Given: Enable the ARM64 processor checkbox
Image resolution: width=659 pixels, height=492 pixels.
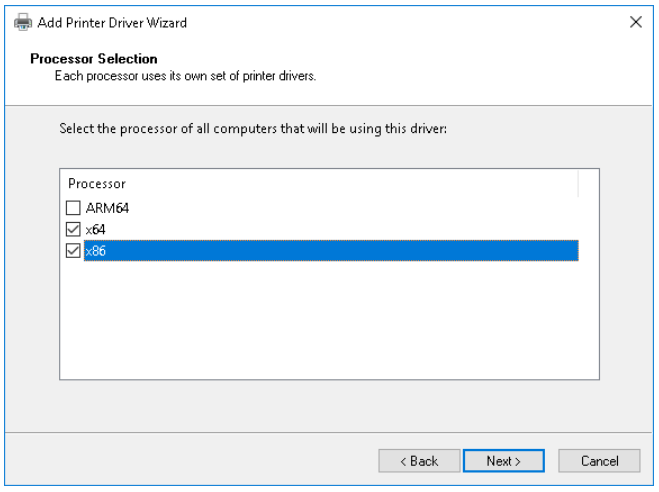Looking at the screenshot, I should click(73, 208).
